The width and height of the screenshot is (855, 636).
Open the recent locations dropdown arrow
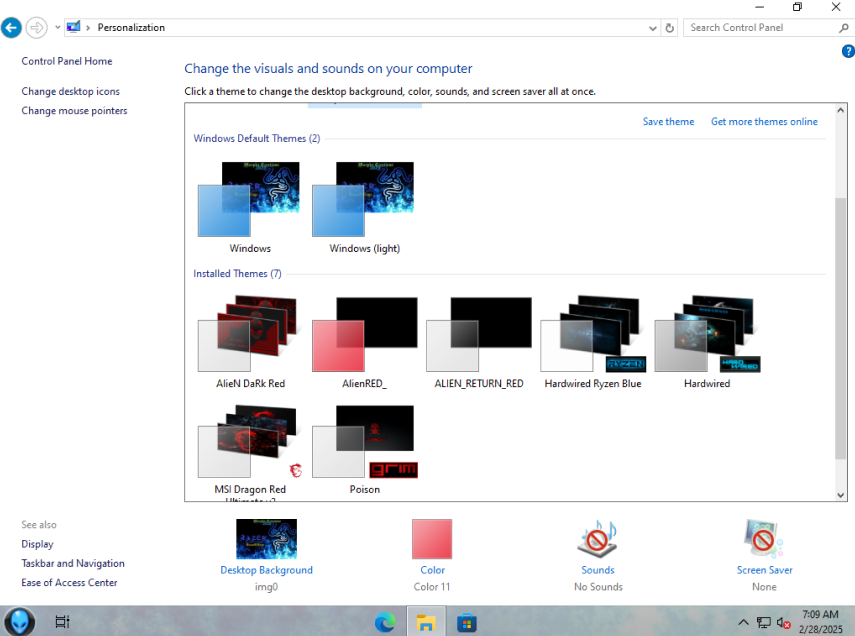click(x=57, y=27)
